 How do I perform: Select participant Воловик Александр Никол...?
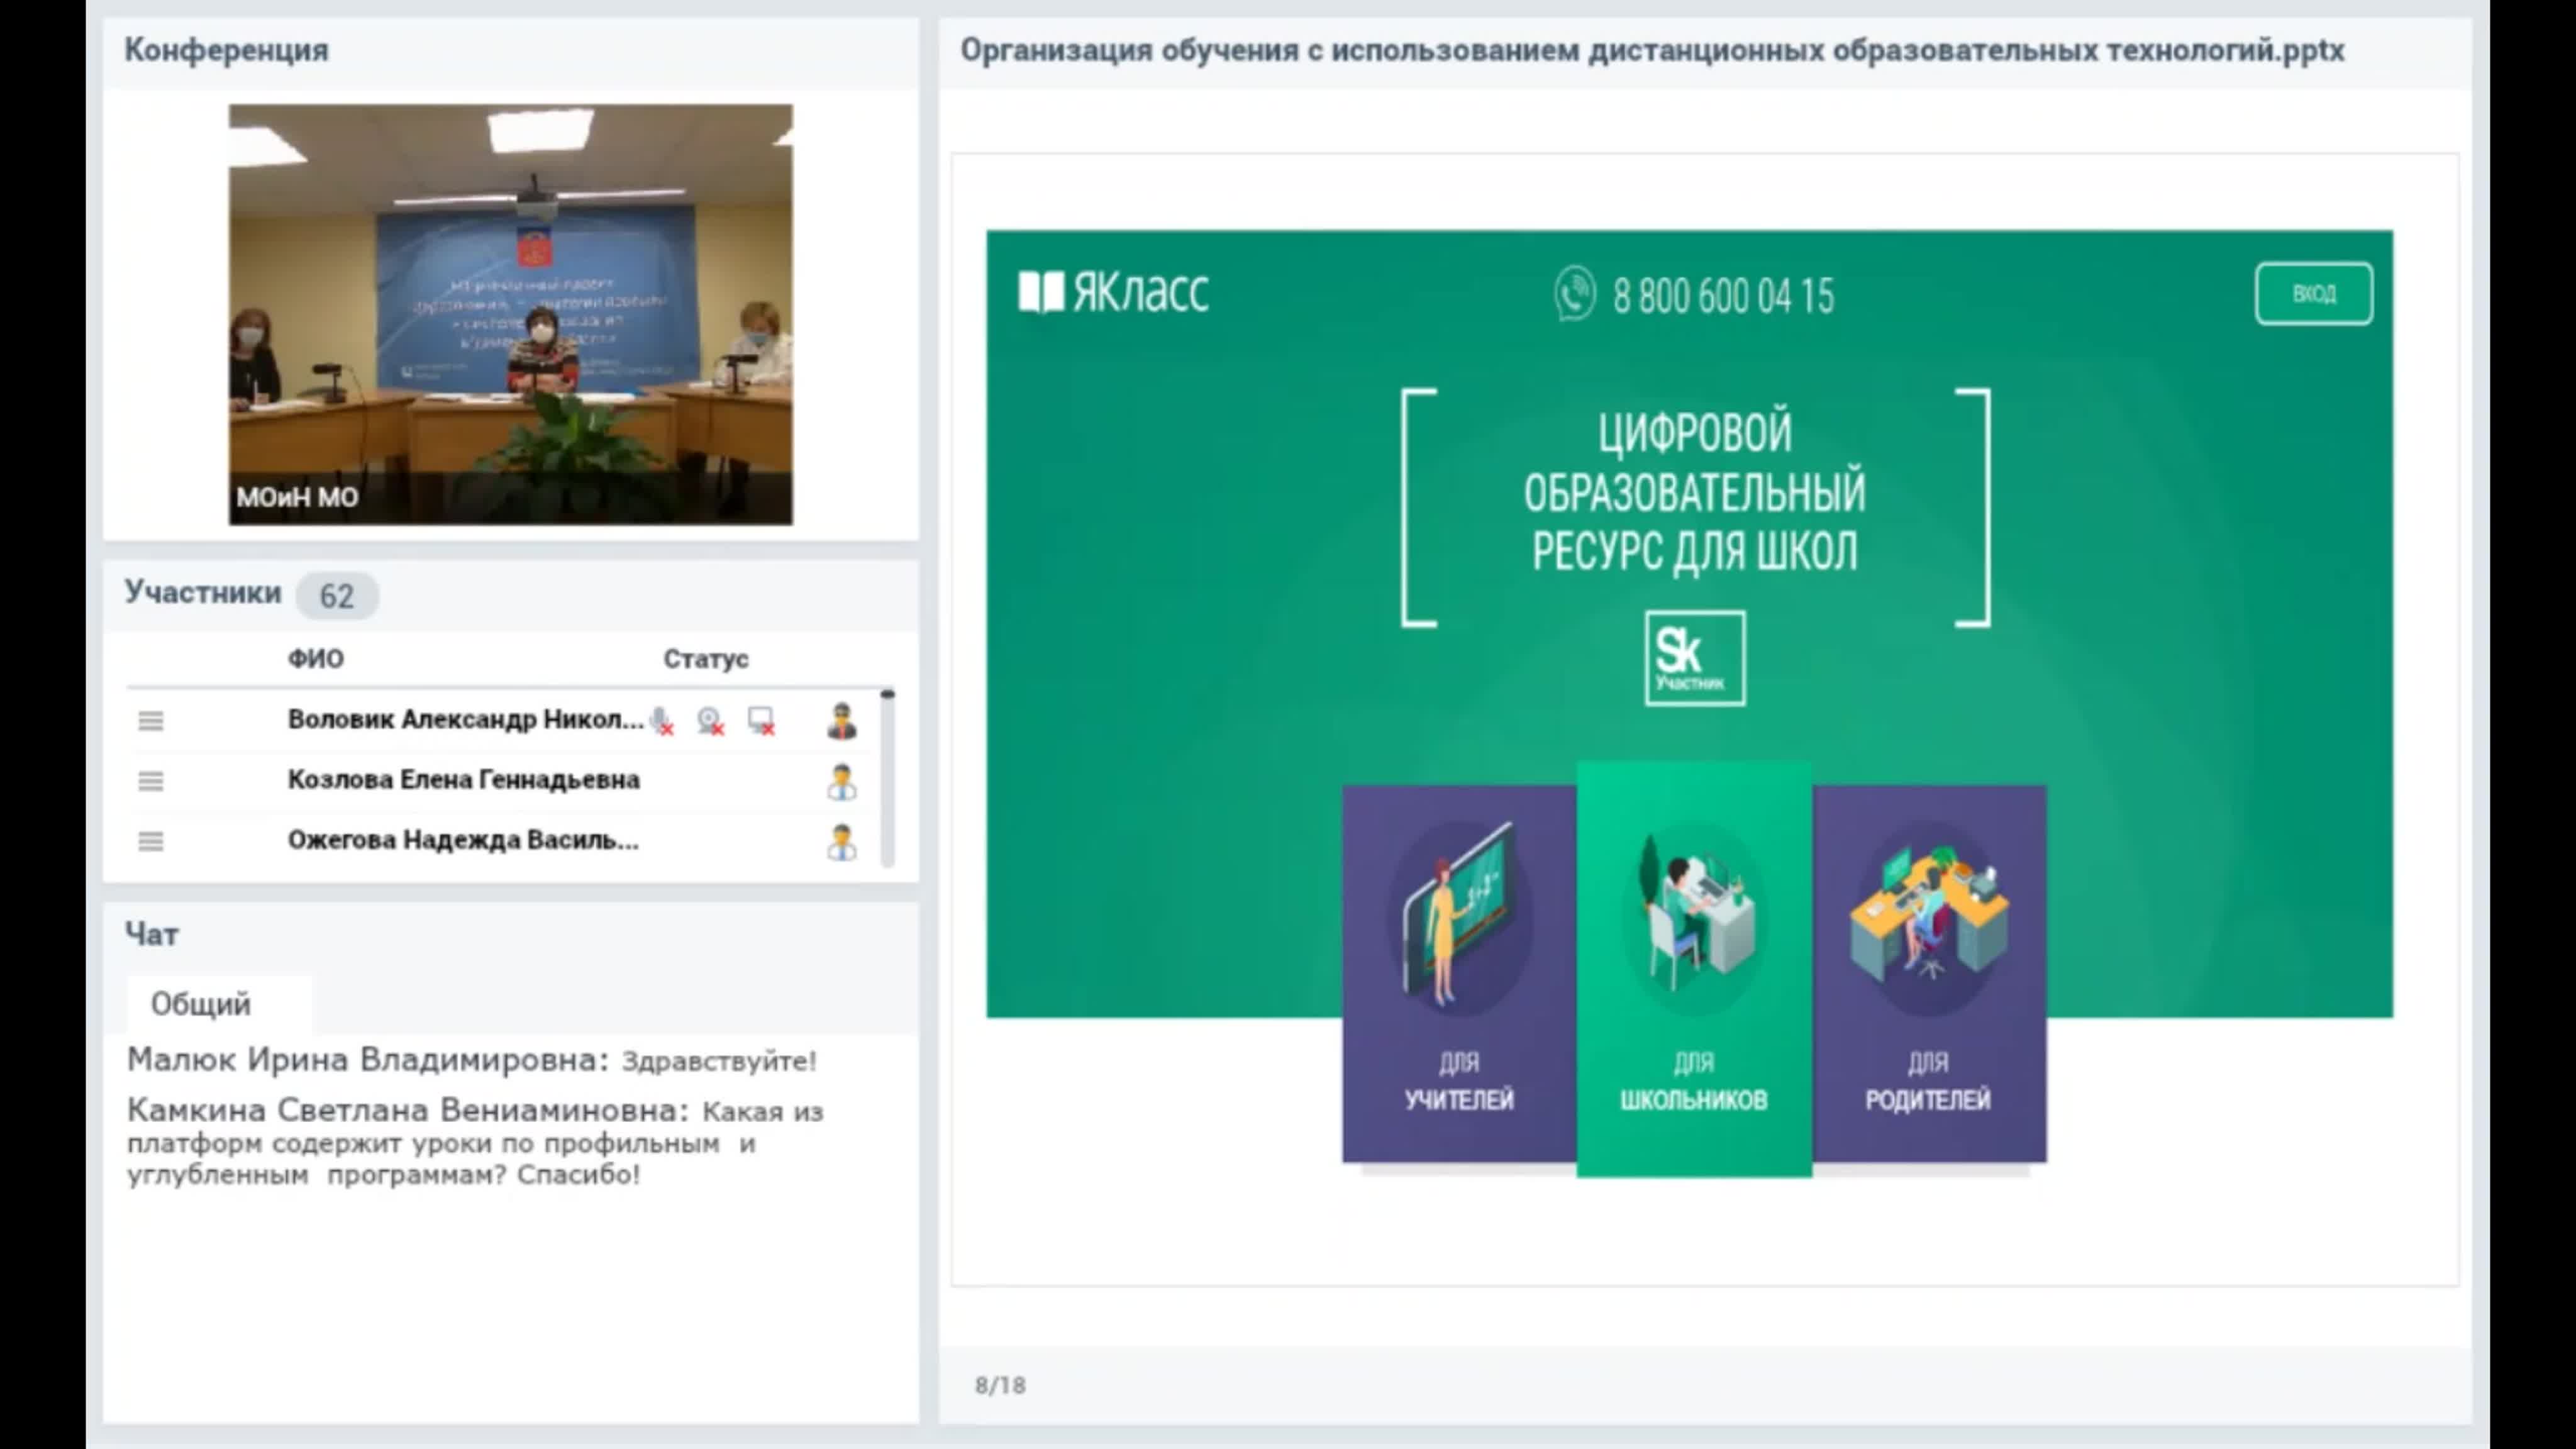click(x=465, y=719)
